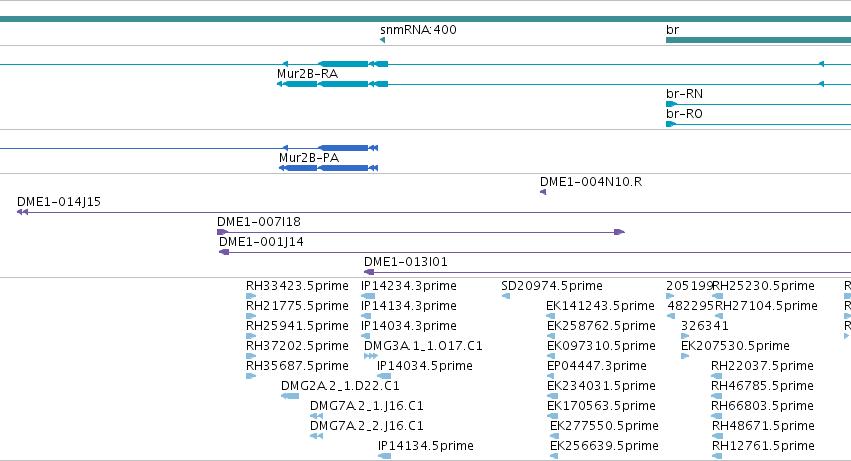
Task: Click the DME1-013I01 clone start glyph
Action: pyautogui.click(x=369, y=273)
